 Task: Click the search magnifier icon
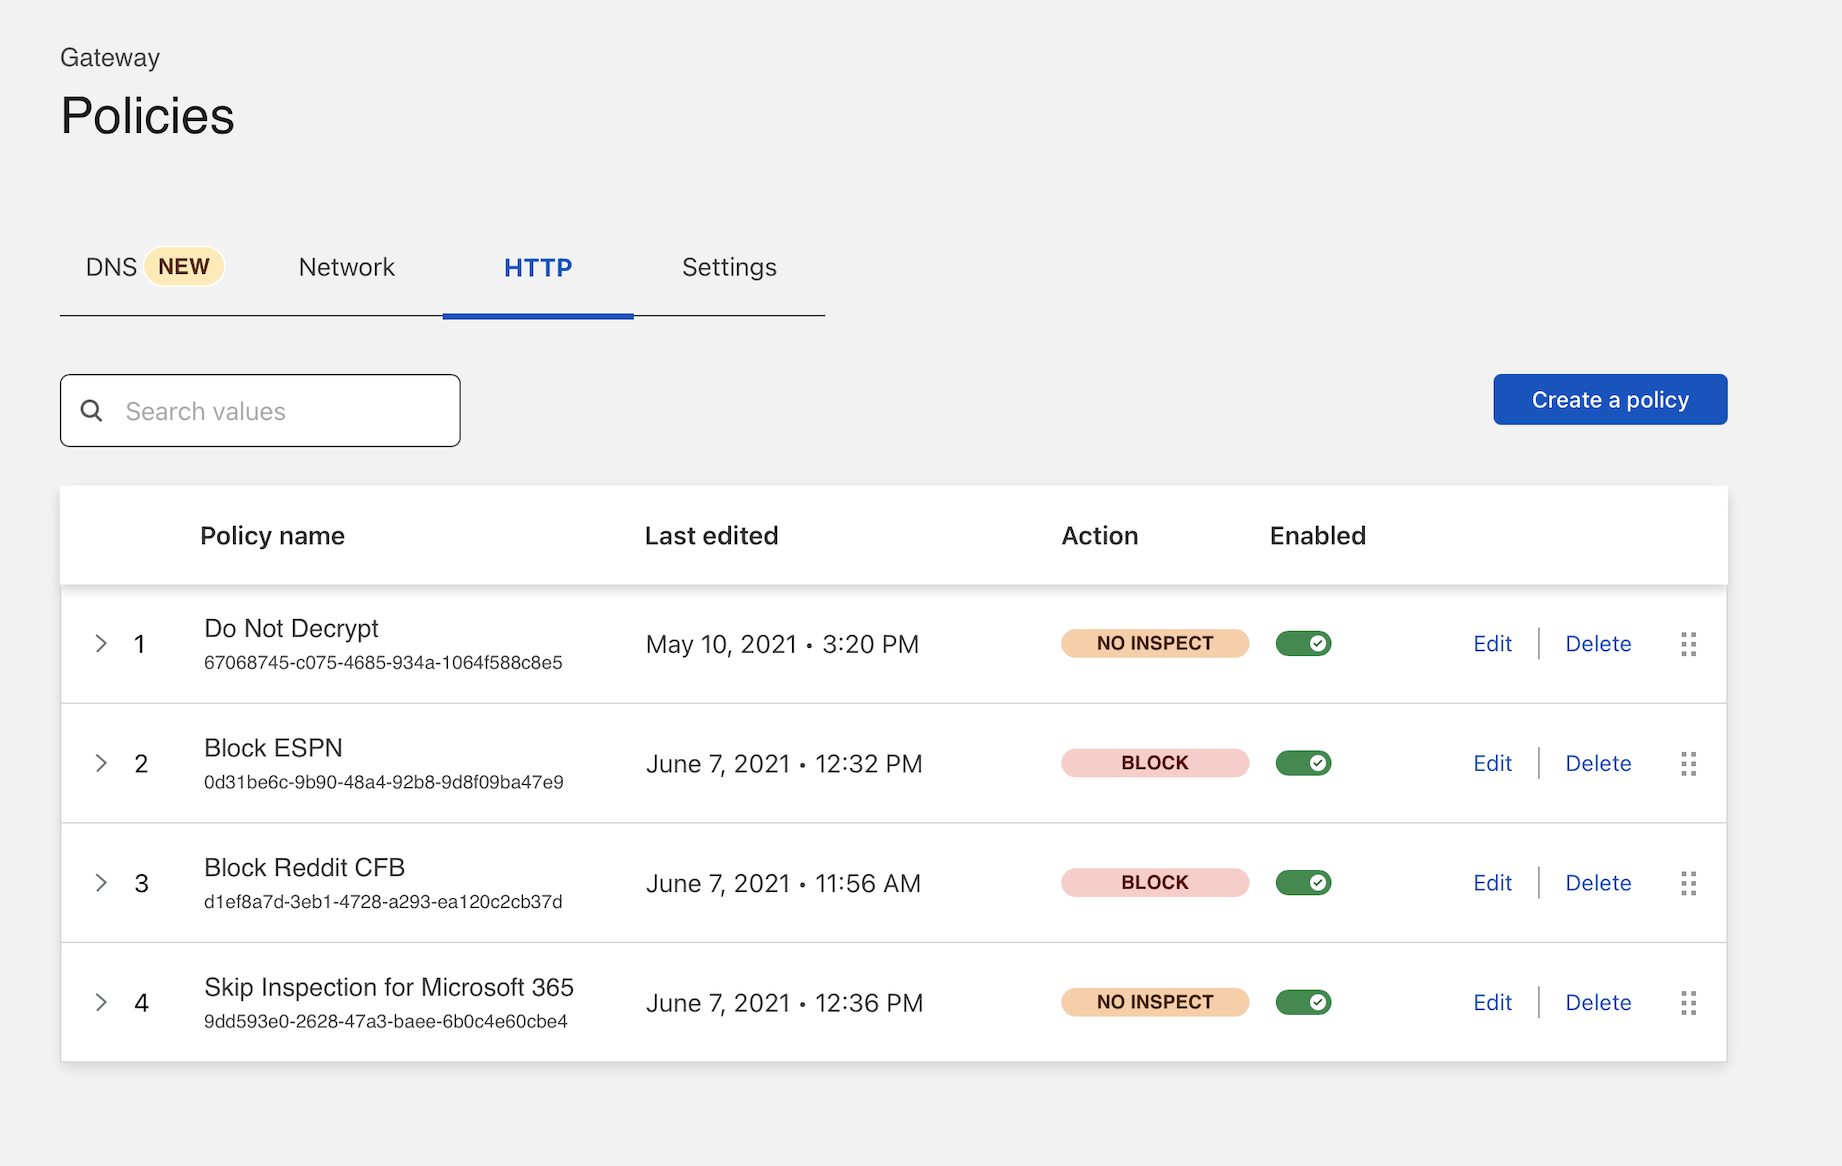point(91,411)
